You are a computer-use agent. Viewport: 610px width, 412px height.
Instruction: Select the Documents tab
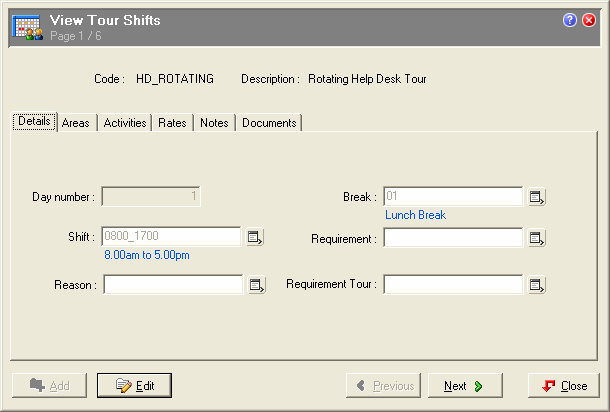point(269,123)
